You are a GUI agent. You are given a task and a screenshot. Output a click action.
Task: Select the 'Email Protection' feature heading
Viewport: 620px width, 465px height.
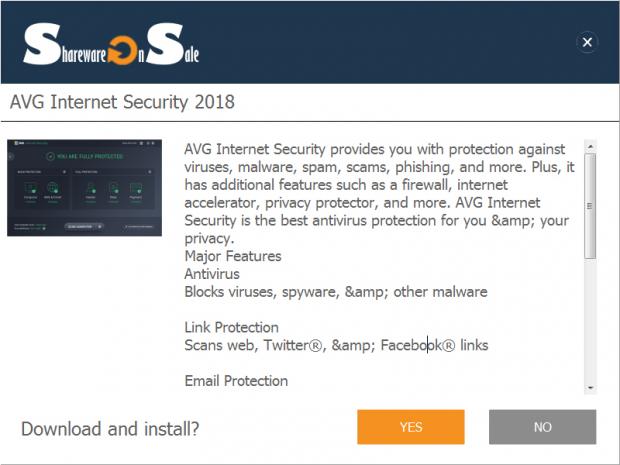click(236, 381)
